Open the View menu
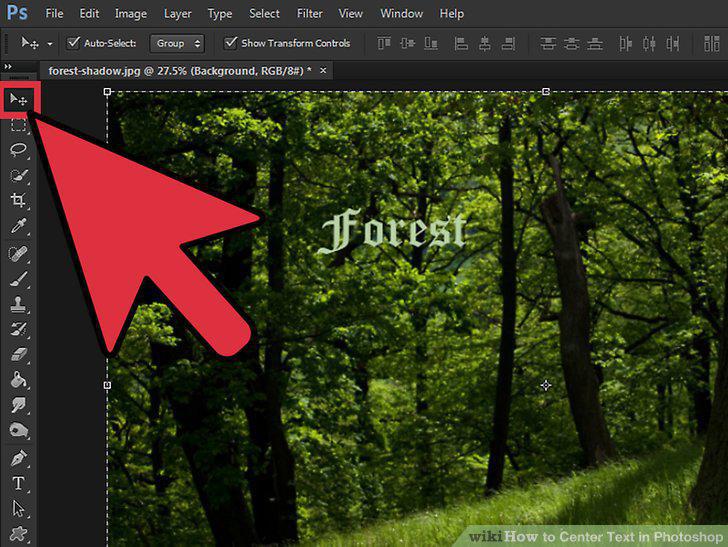 coord(350,13)
